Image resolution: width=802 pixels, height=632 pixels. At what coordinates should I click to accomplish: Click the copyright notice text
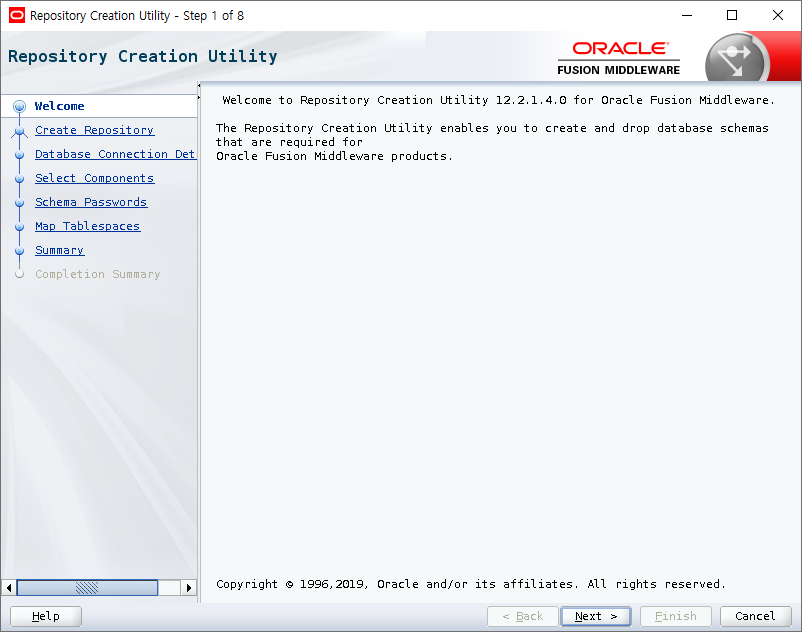[x=471, y=584]
